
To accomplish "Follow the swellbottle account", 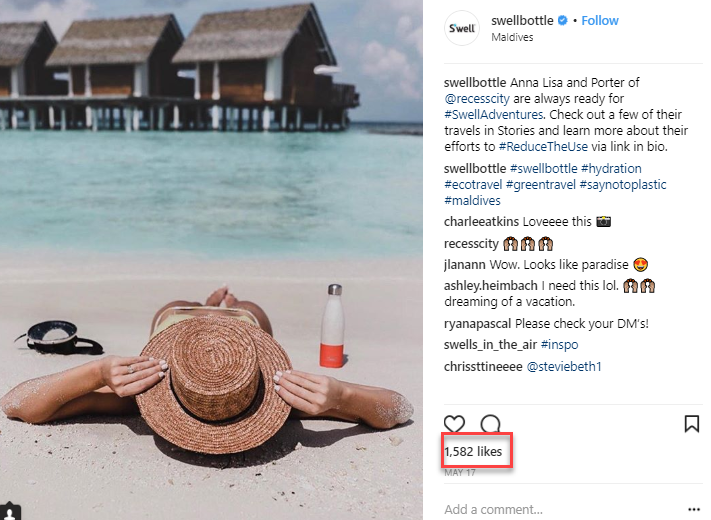I will (x=600, y=21).
